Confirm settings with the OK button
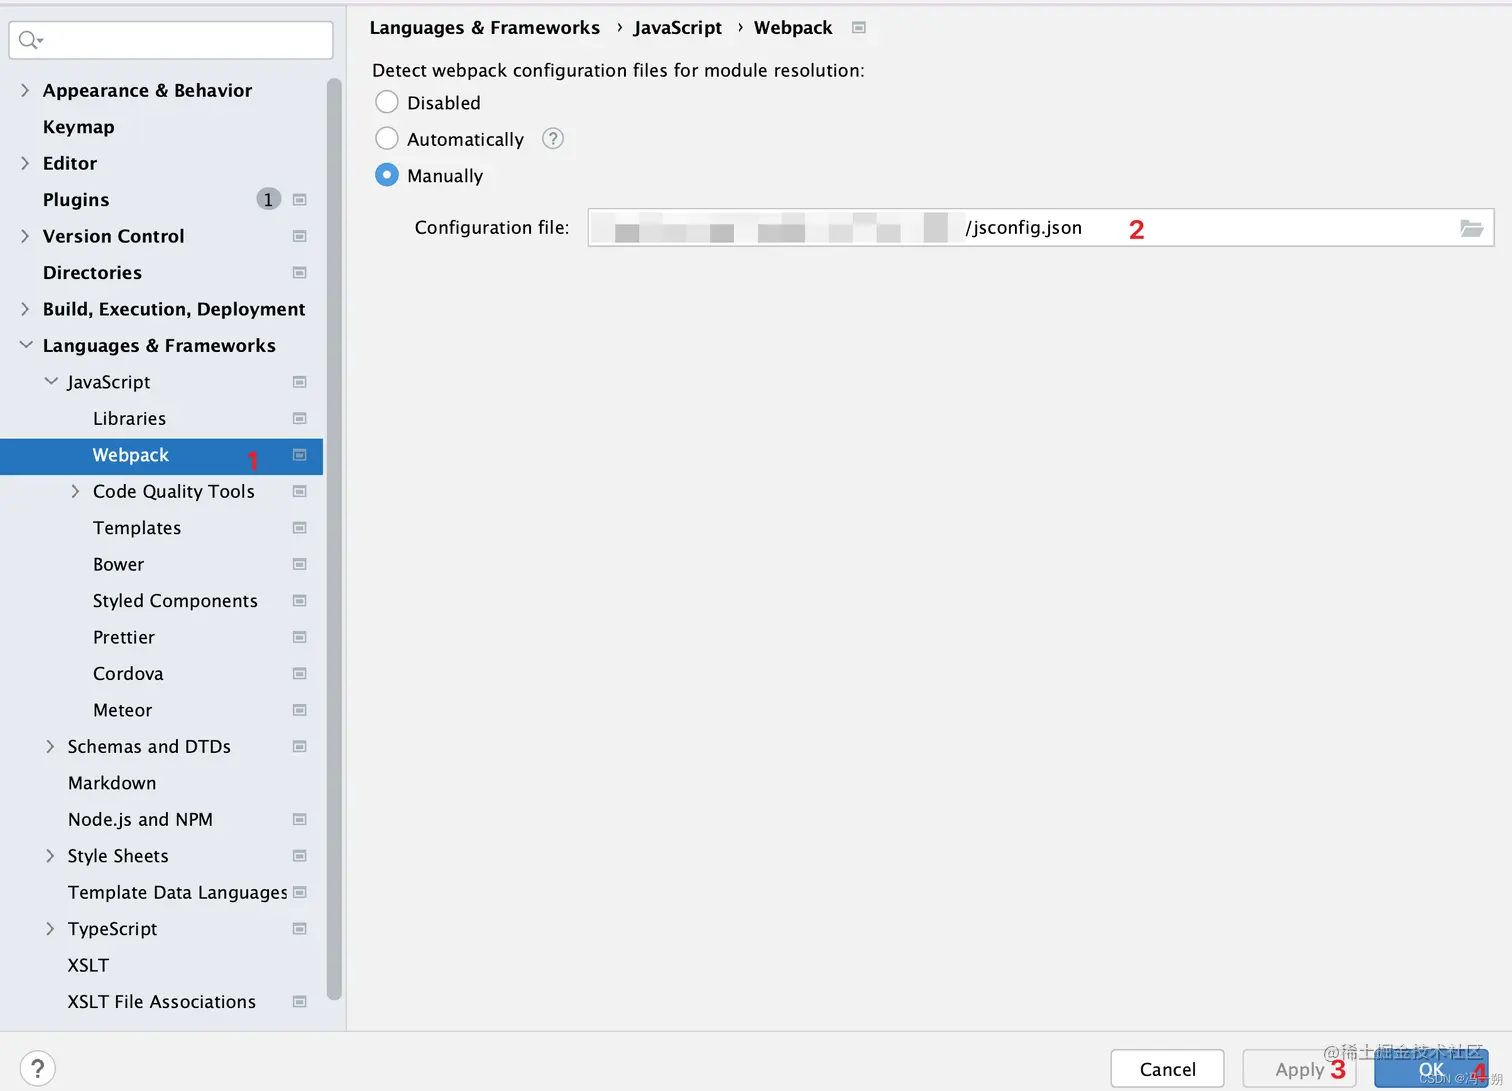Viewport: 1512px width, 1091px height. tap(1431, 1069)
